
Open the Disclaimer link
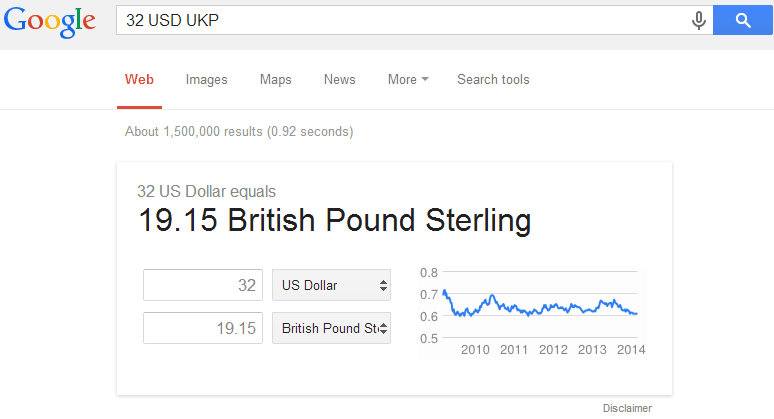tap(627, 408)
